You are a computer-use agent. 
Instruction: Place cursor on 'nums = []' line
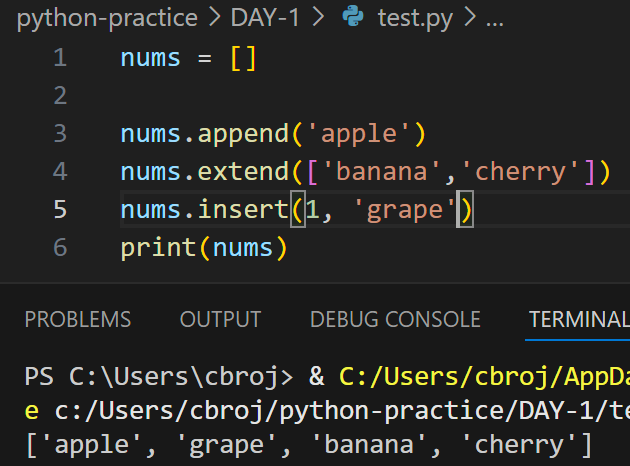(188, 58)
